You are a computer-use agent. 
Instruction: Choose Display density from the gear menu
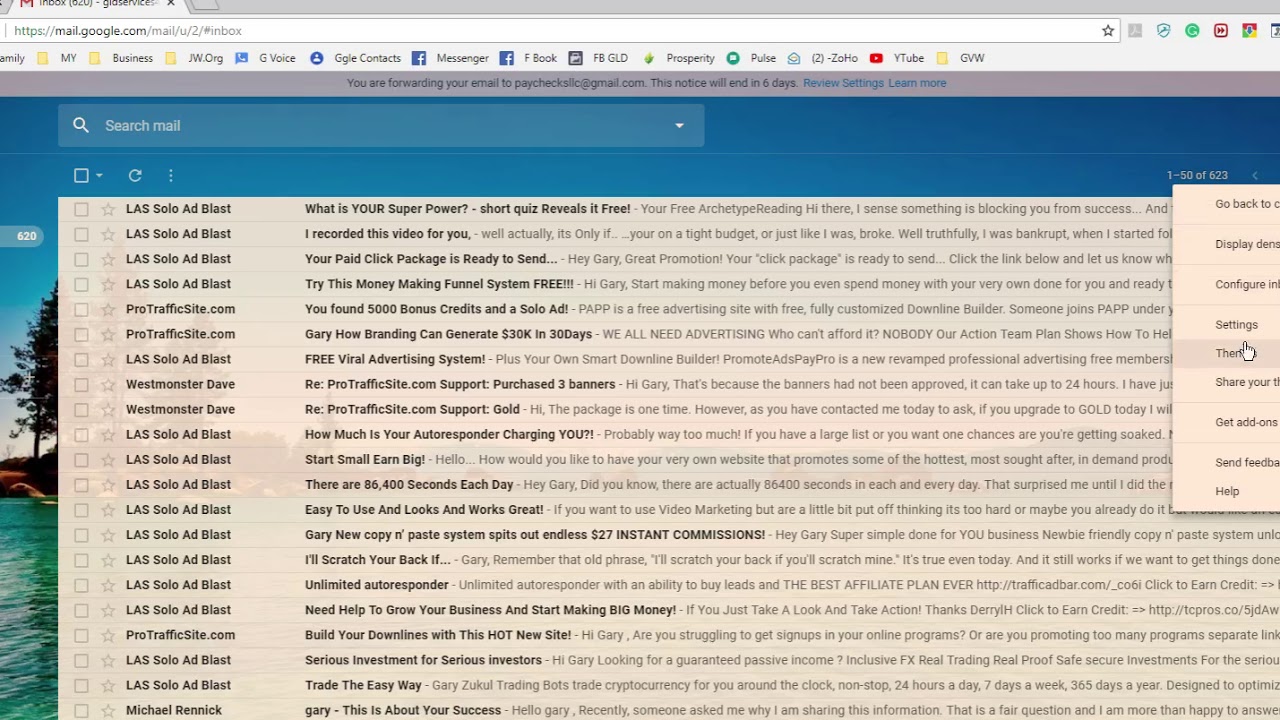[x=1247, y=244]
